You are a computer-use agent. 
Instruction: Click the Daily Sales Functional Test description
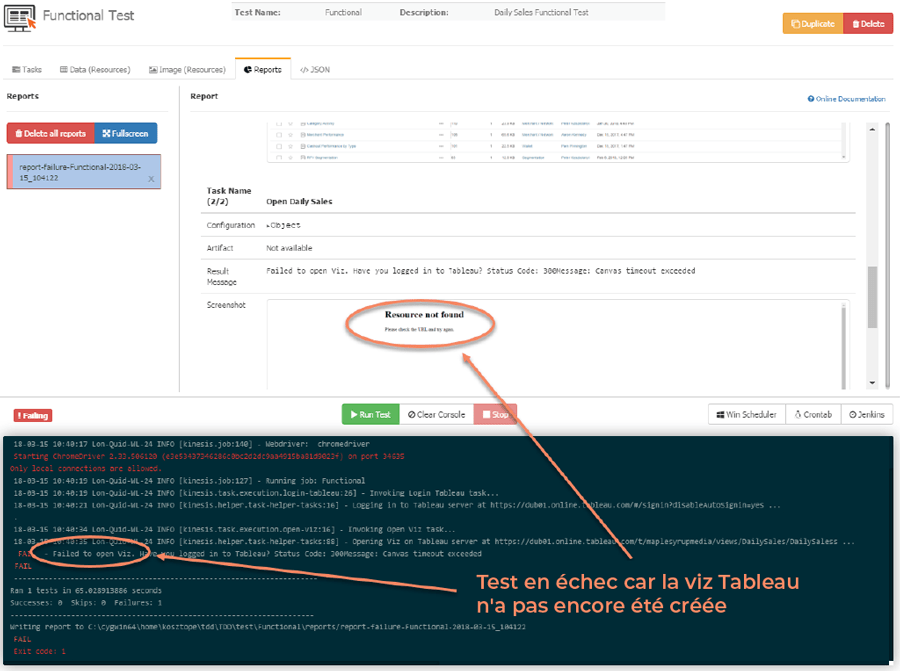point(541,12)
